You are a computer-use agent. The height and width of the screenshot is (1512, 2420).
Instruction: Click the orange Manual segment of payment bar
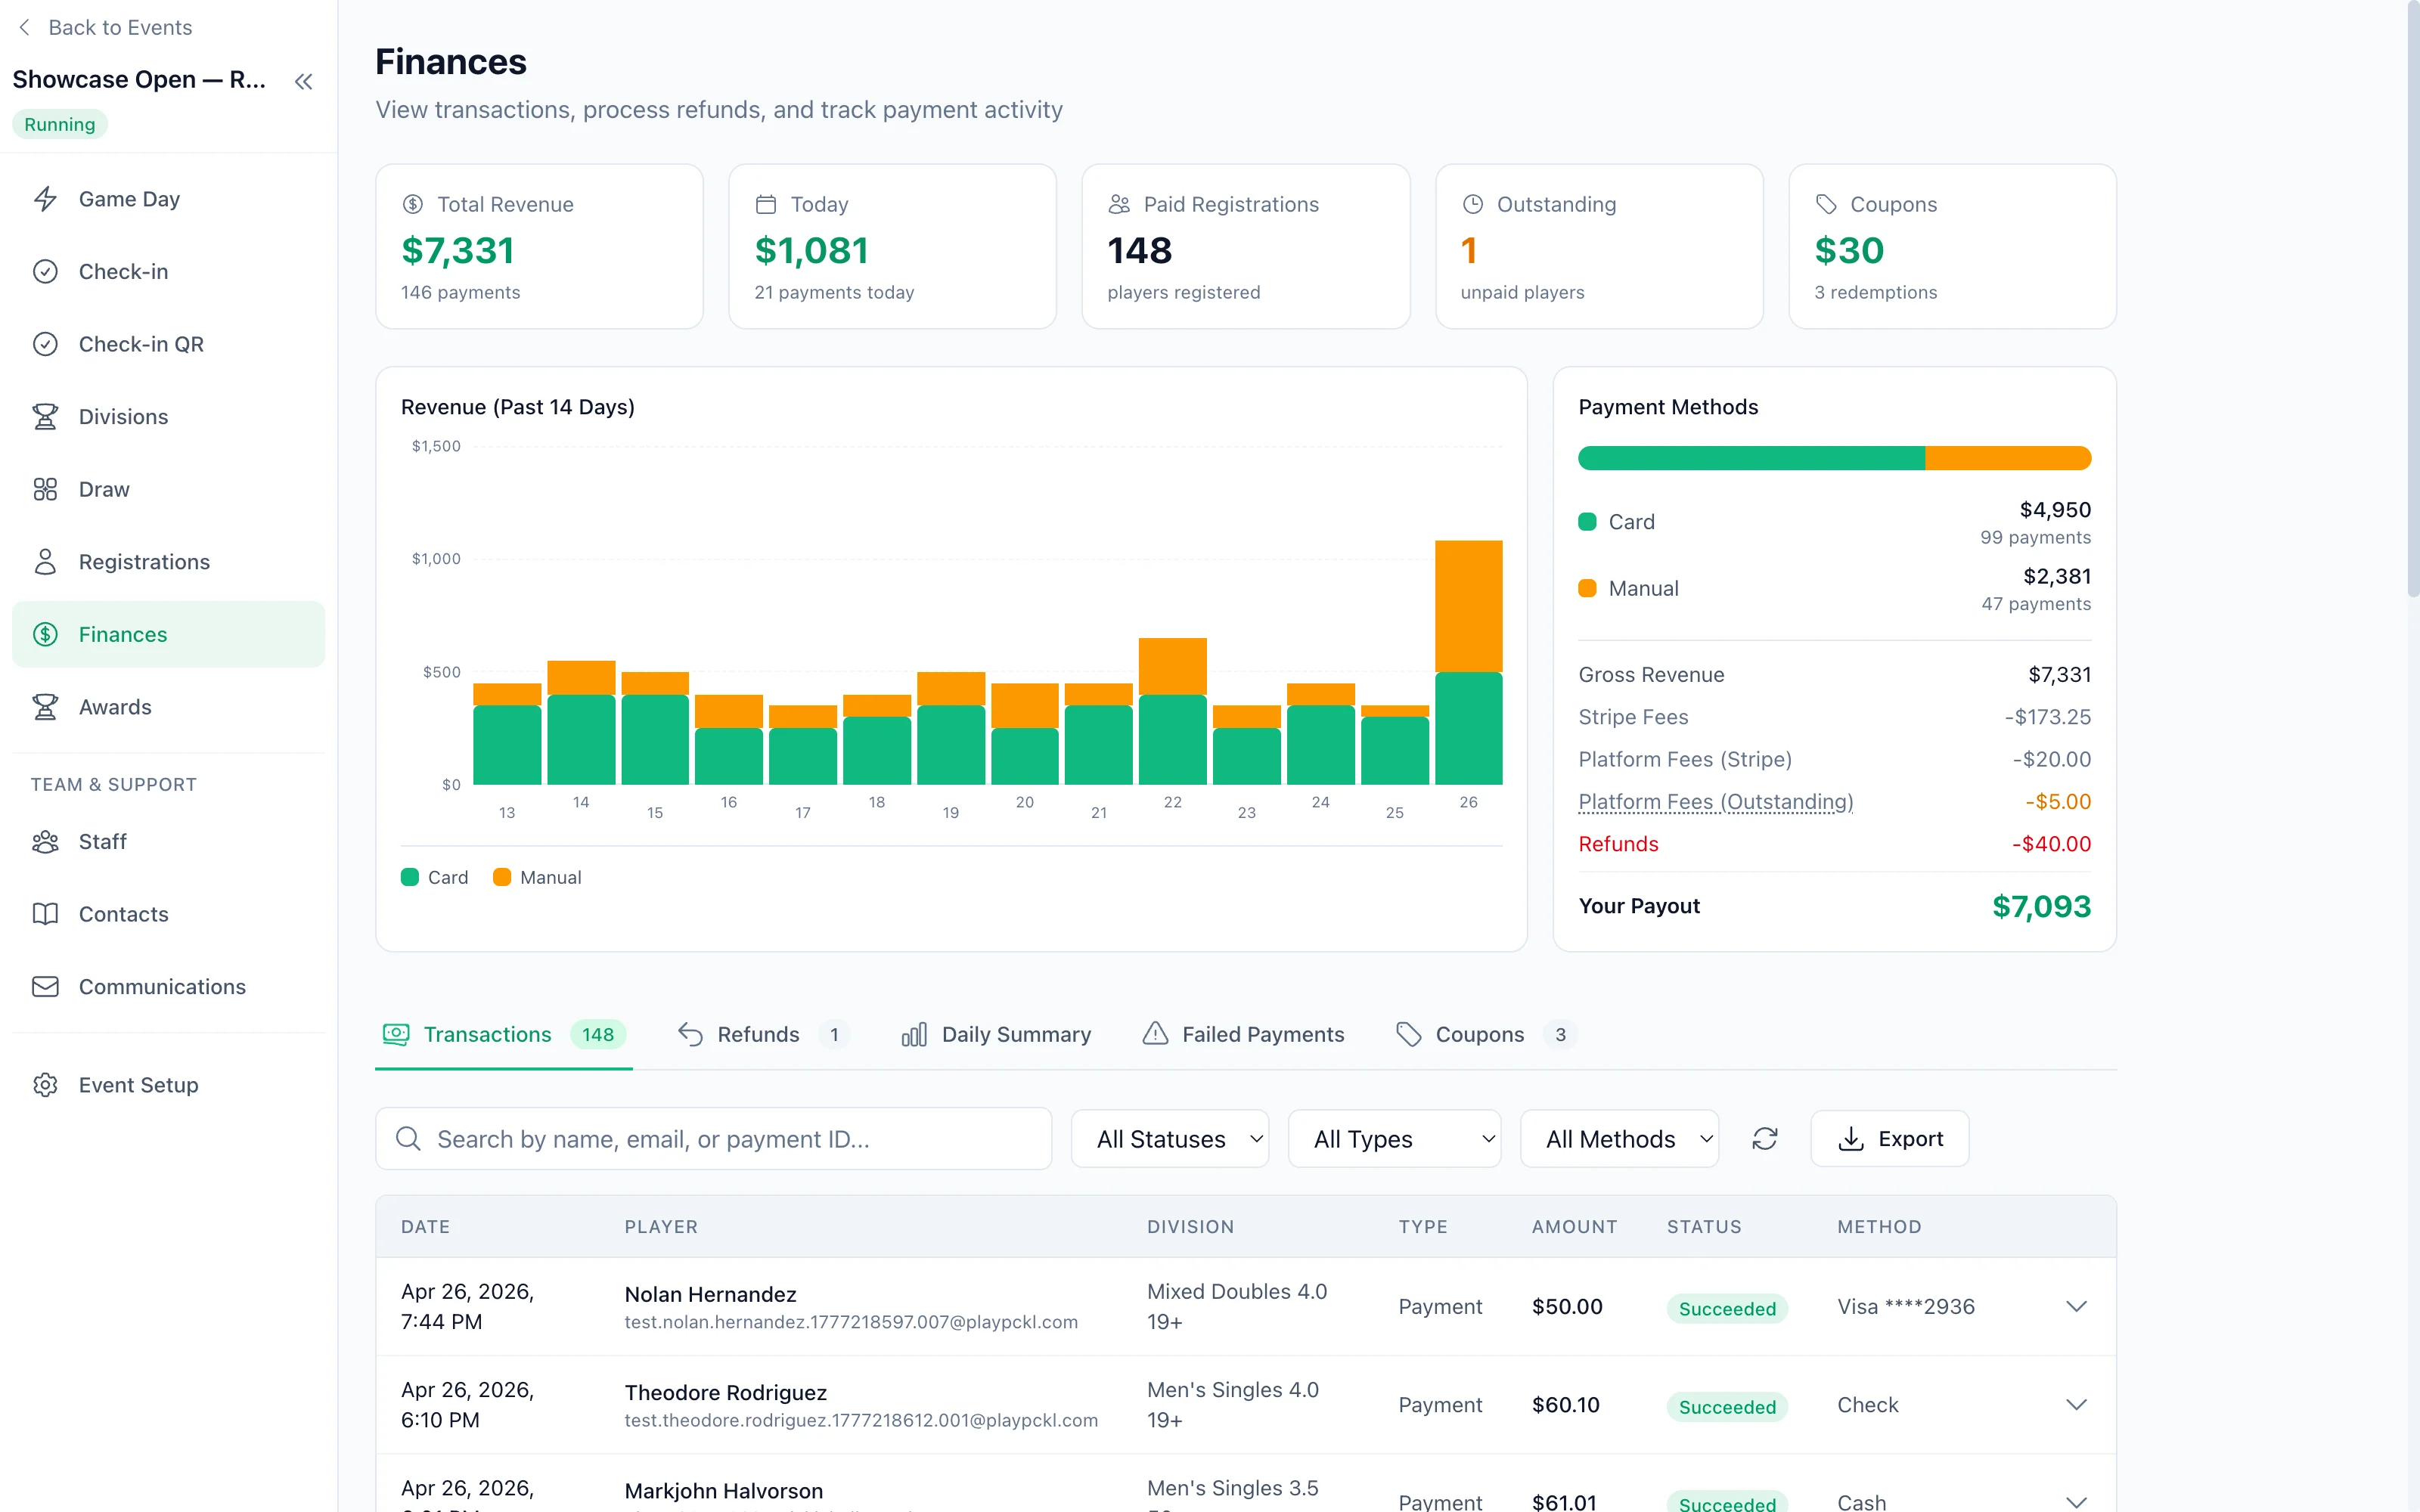point(2009,458)
